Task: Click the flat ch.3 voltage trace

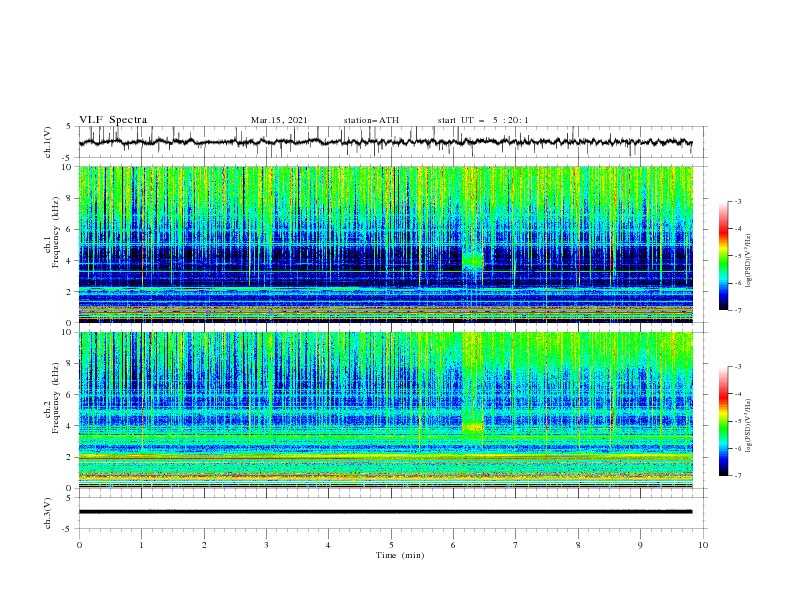Action: tap(385, 512)
